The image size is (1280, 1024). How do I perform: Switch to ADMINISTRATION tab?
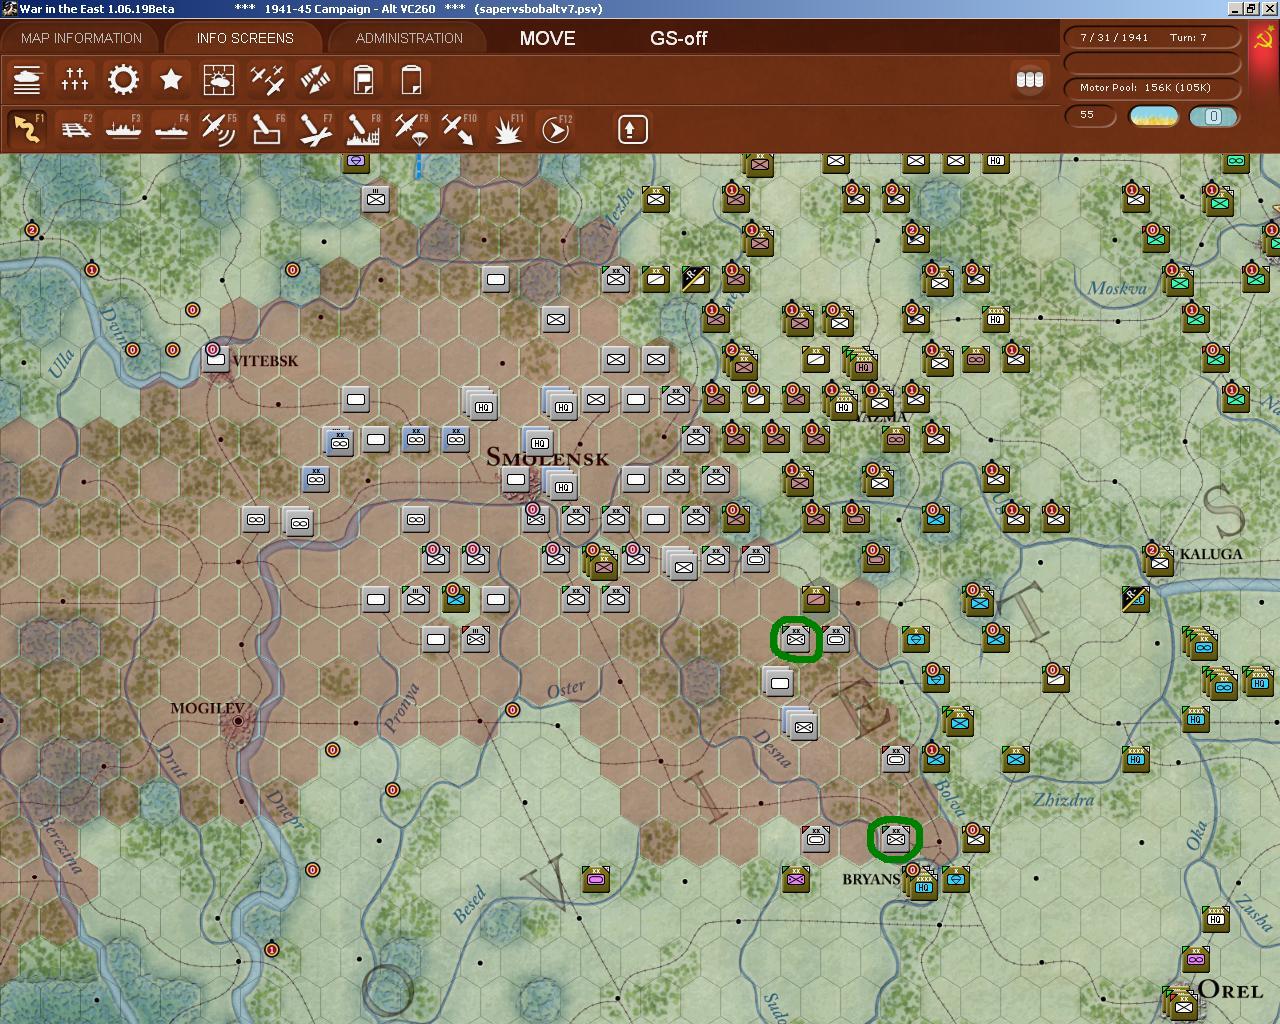[409, 38]
